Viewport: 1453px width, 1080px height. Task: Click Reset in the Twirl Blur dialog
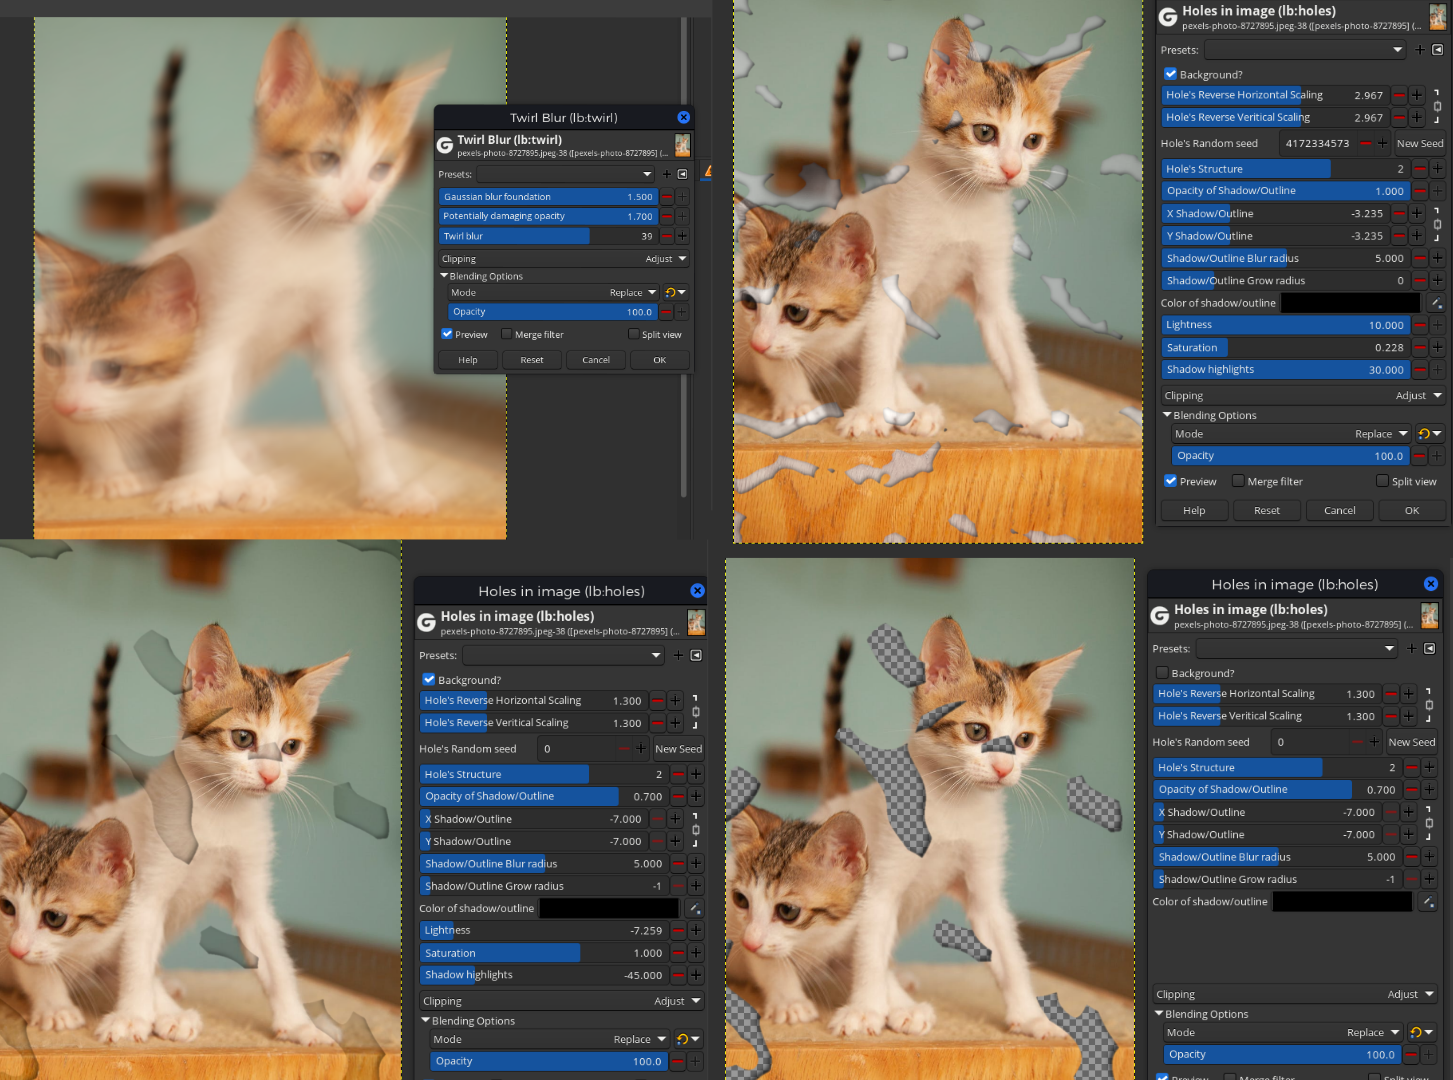tap(532, 360)
